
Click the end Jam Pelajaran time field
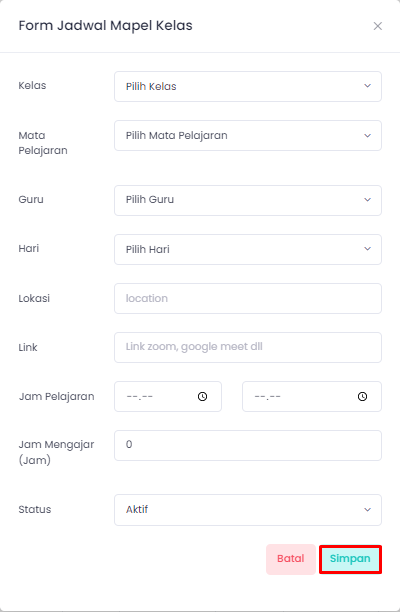click(312, 397)
